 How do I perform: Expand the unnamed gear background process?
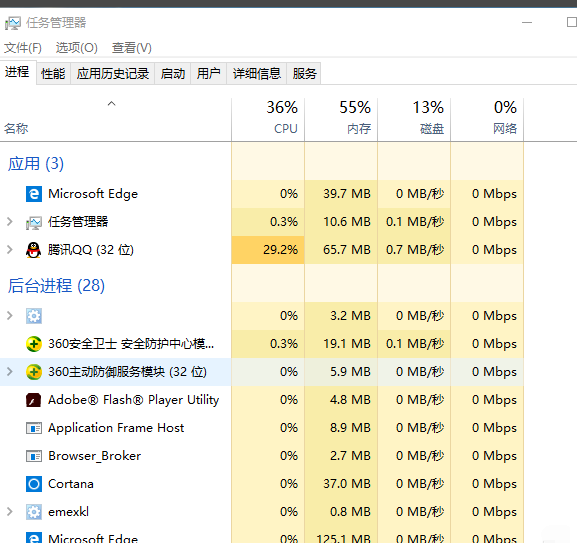click(x=10, y=316)
